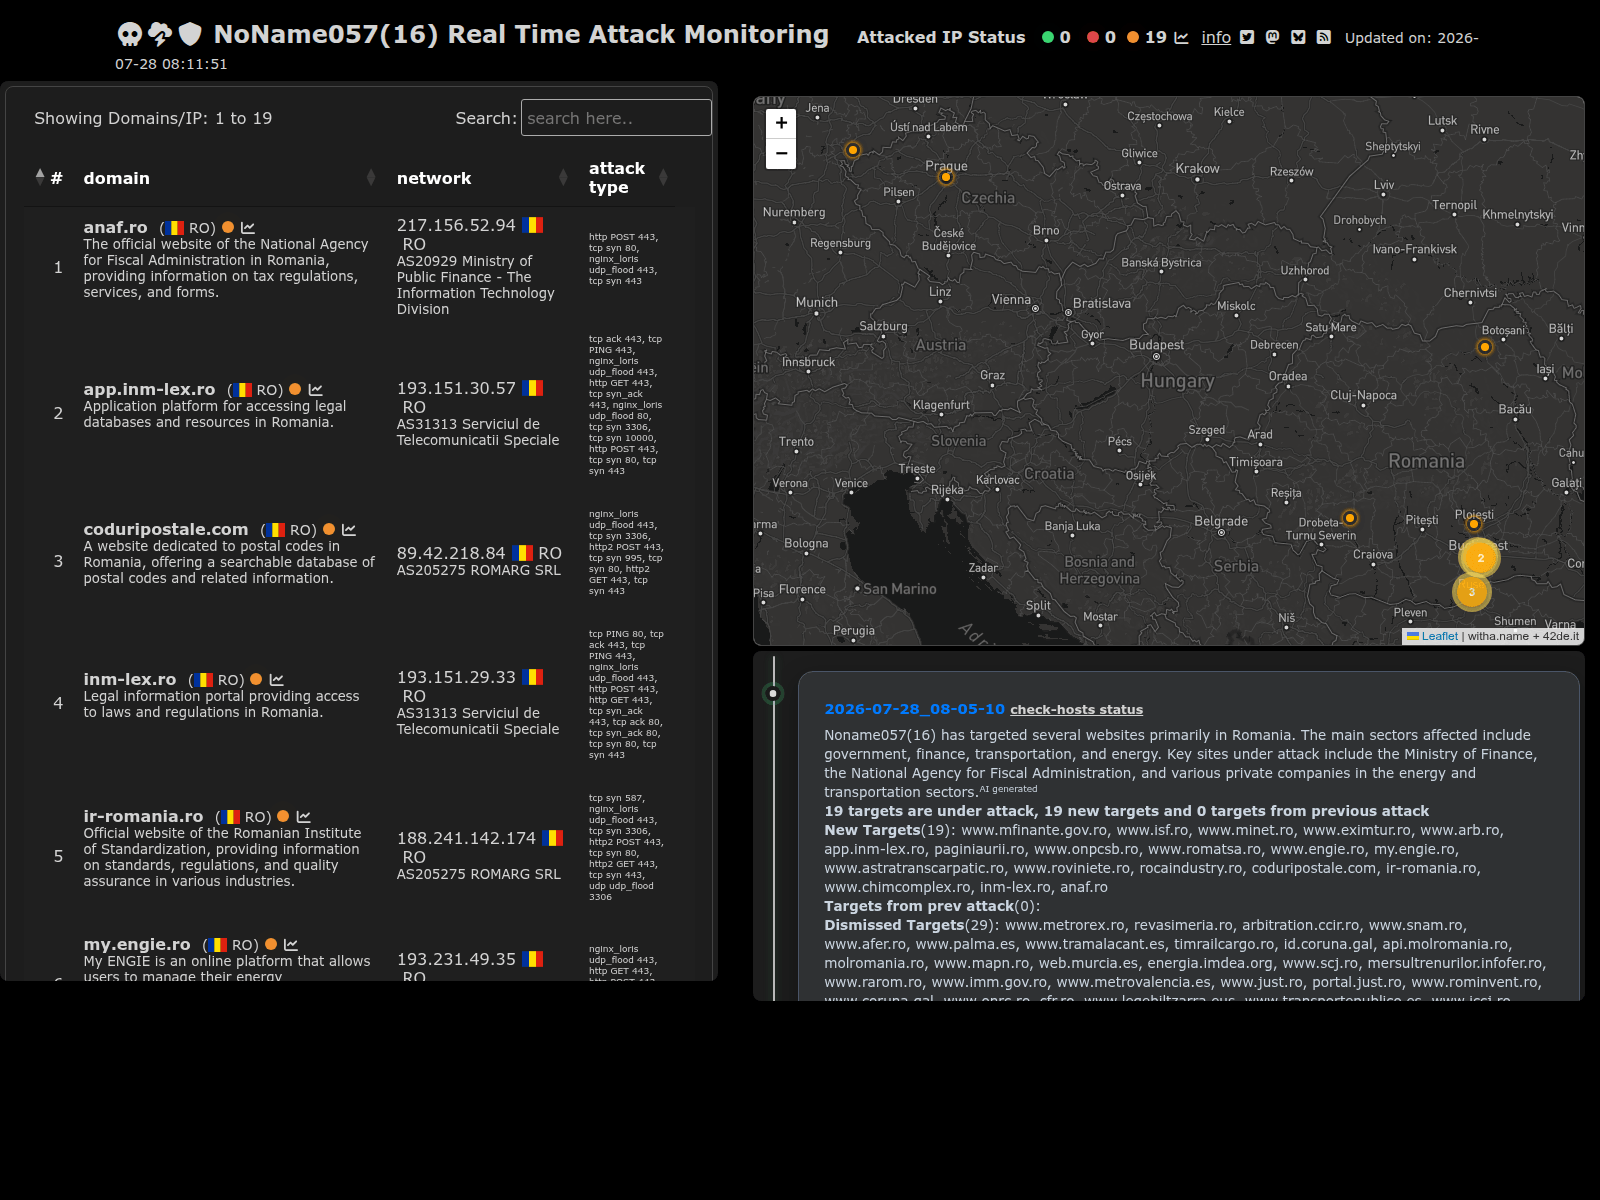Image resolution: width=1600 pixels, height=1200 pixels.
Task: Click orange status dot for anaf.ro
Action: (x=228, y=228)
